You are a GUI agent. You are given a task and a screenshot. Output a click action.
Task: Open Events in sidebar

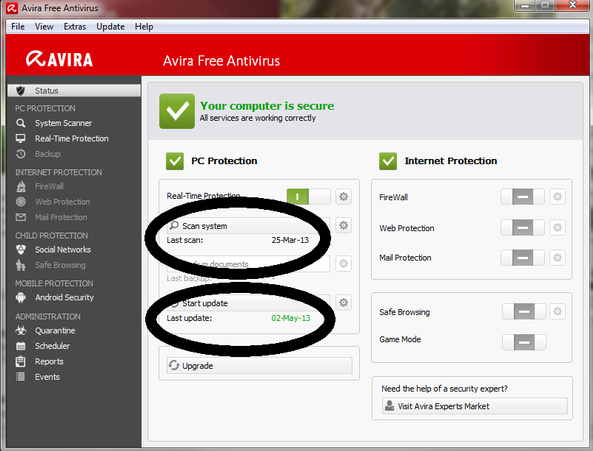(47, 377)
